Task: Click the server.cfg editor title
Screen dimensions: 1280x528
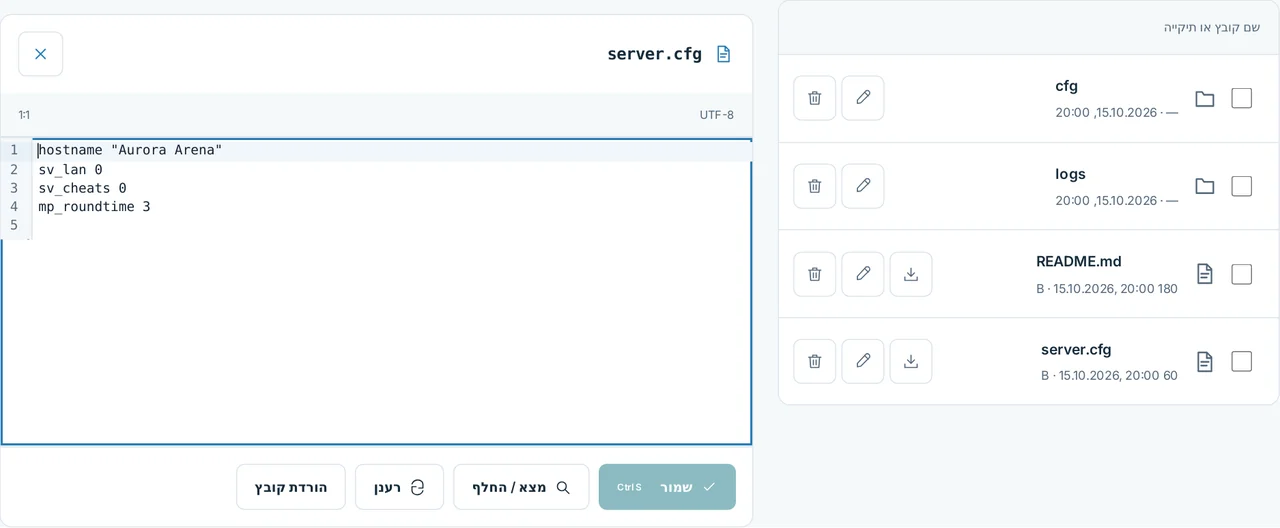Action: [x=655, y=54]
